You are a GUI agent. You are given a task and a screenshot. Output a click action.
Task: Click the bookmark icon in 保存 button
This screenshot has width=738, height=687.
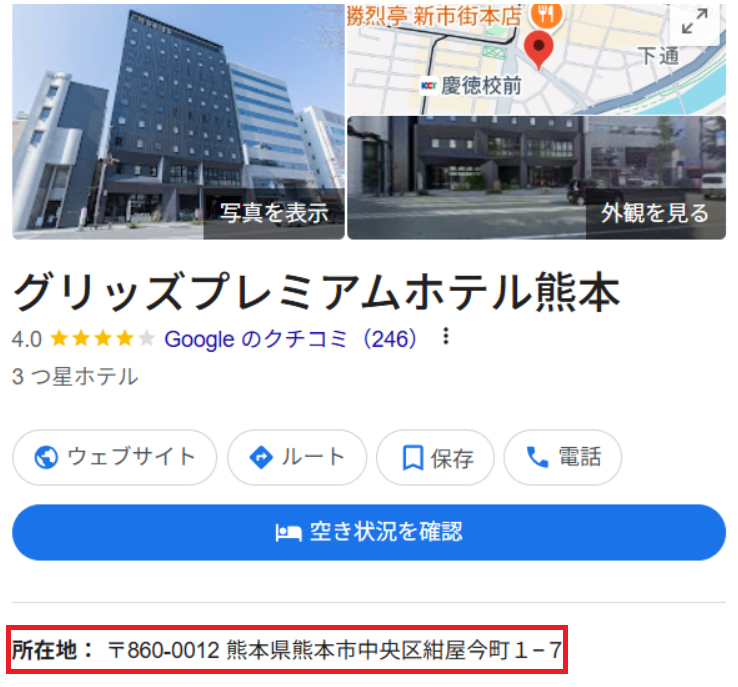[x=413, y=458]
